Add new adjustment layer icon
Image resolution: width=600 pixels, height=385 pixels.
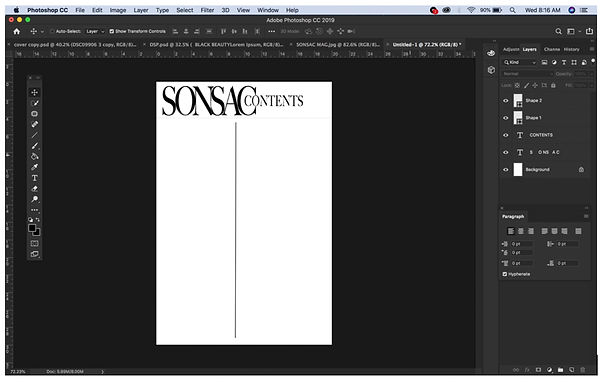(549, 370)
